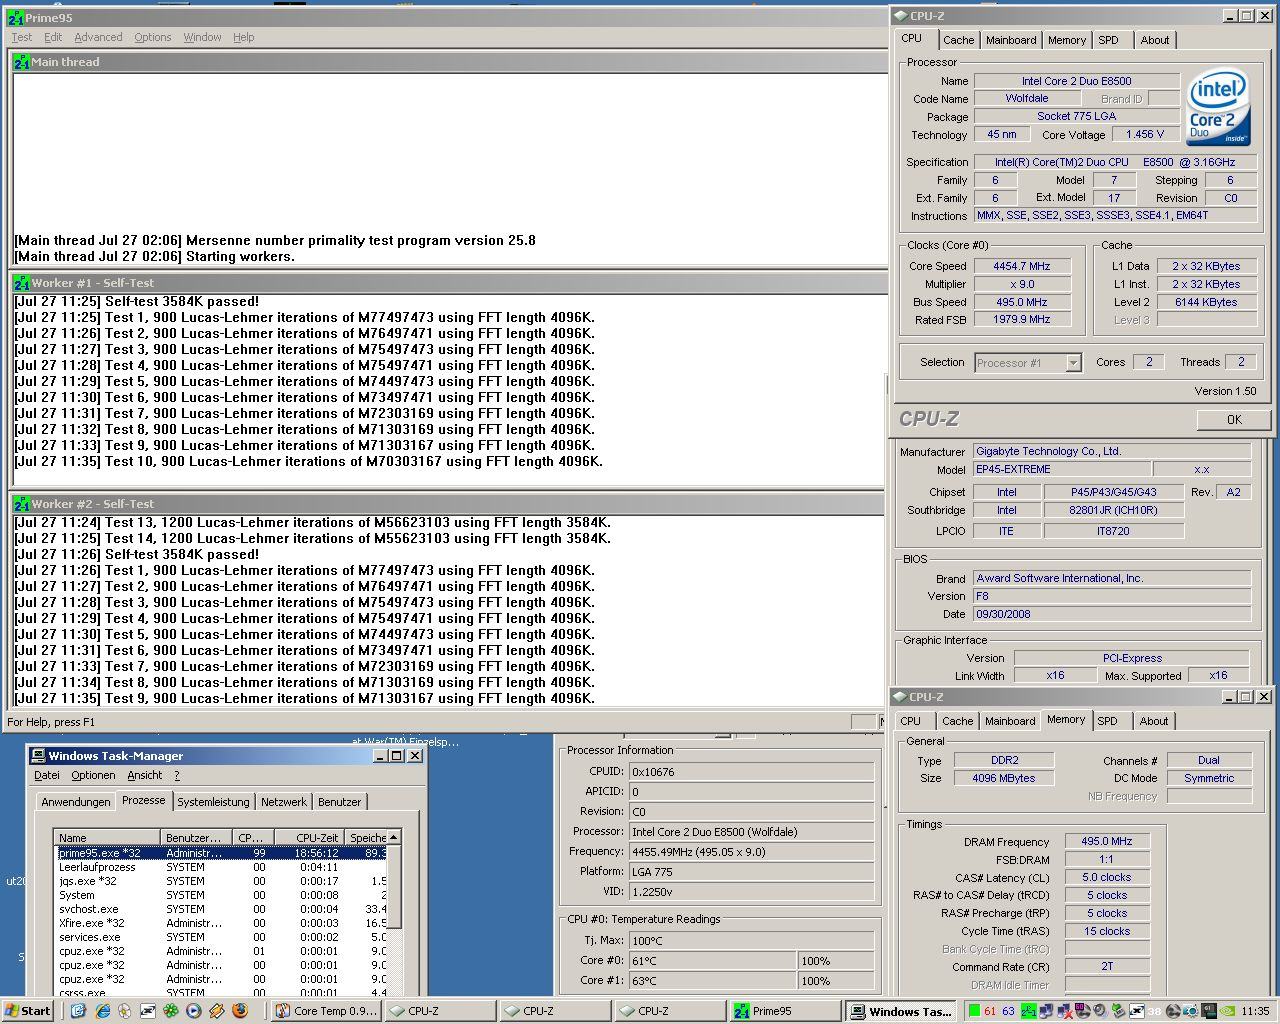
Task: Open the Mainboard tab in top CPU-Z window
Action: point(1011,40)
